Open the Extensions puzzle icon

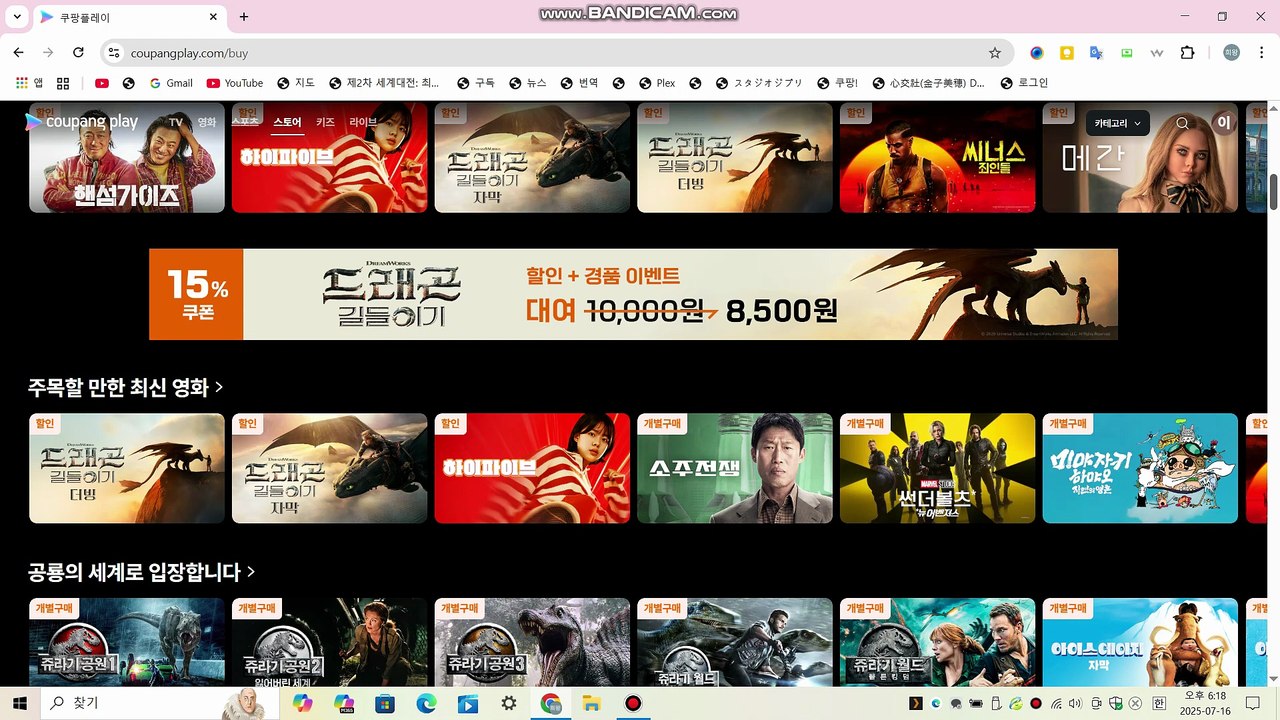click(1188, 53)
